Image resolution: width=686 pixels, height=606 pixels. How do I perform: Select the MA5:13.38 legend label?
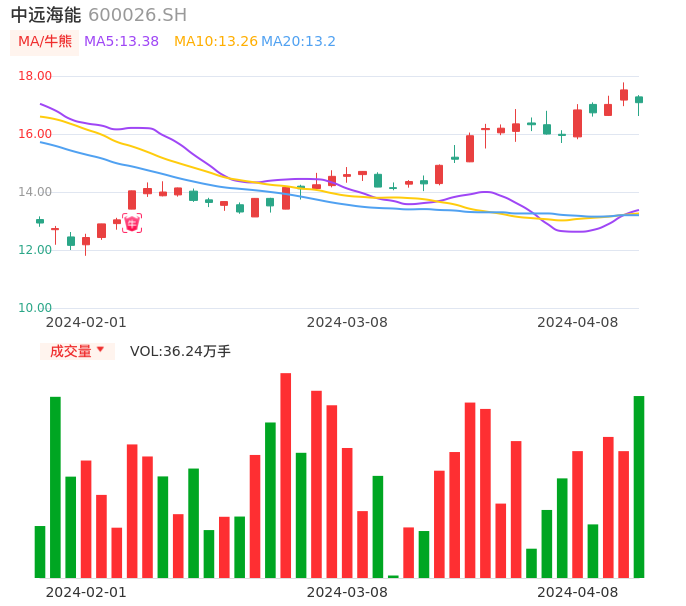[x=121, y=42]
